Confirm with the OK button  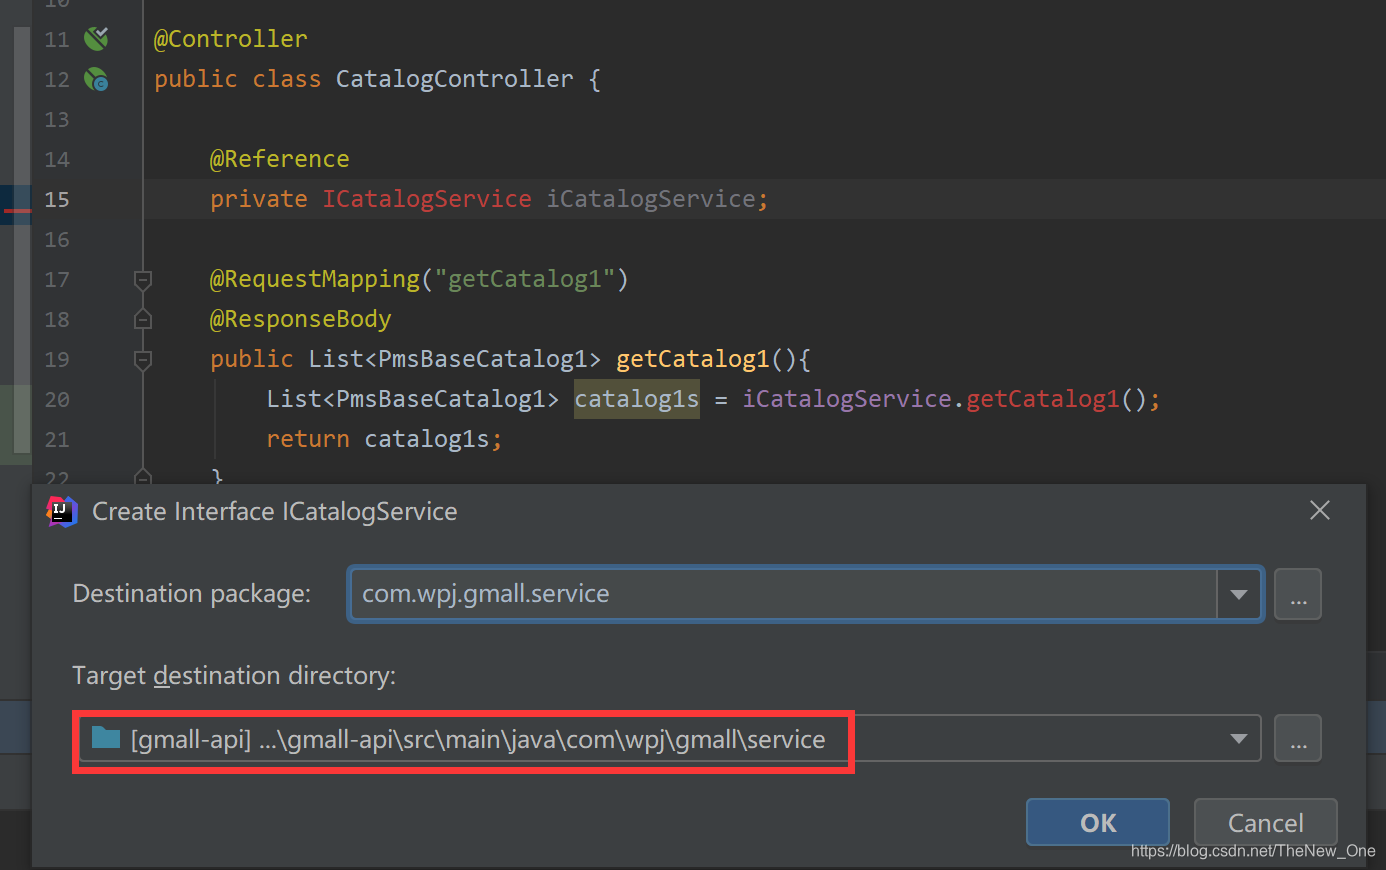(1098, 822)
